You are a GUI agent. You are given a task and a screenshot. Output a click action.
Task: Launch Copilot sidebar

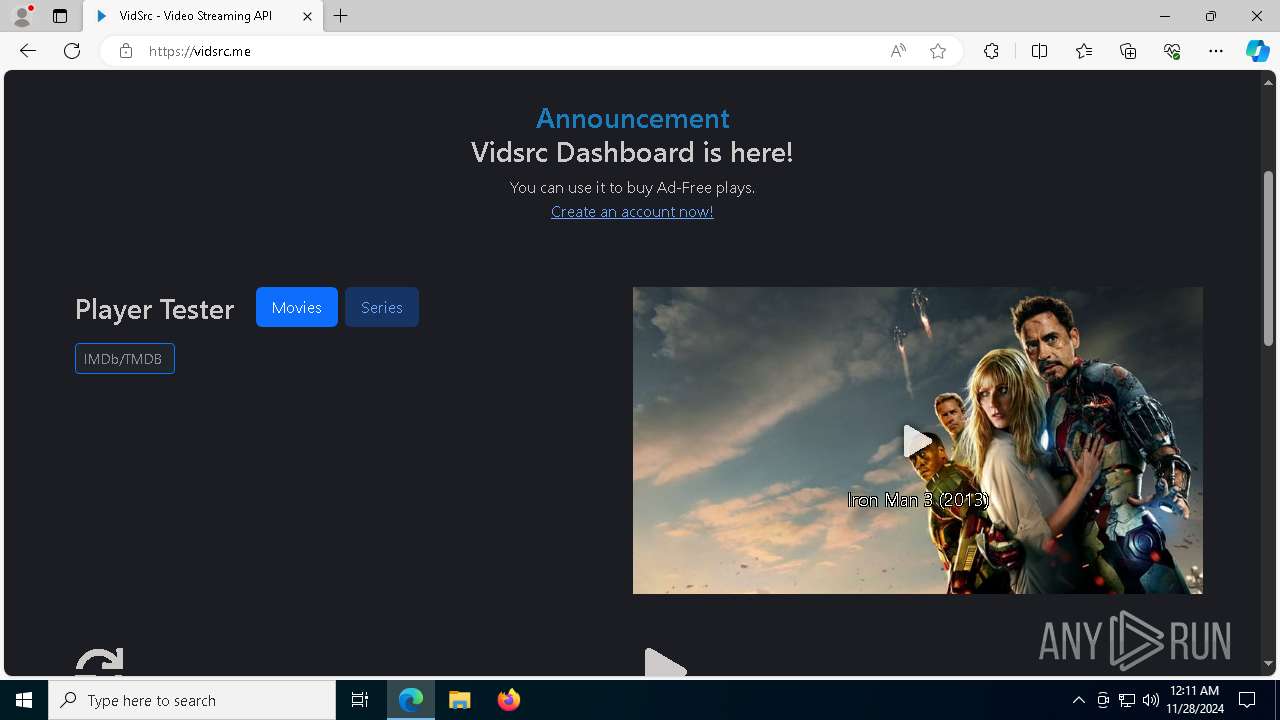point(1257,51)
